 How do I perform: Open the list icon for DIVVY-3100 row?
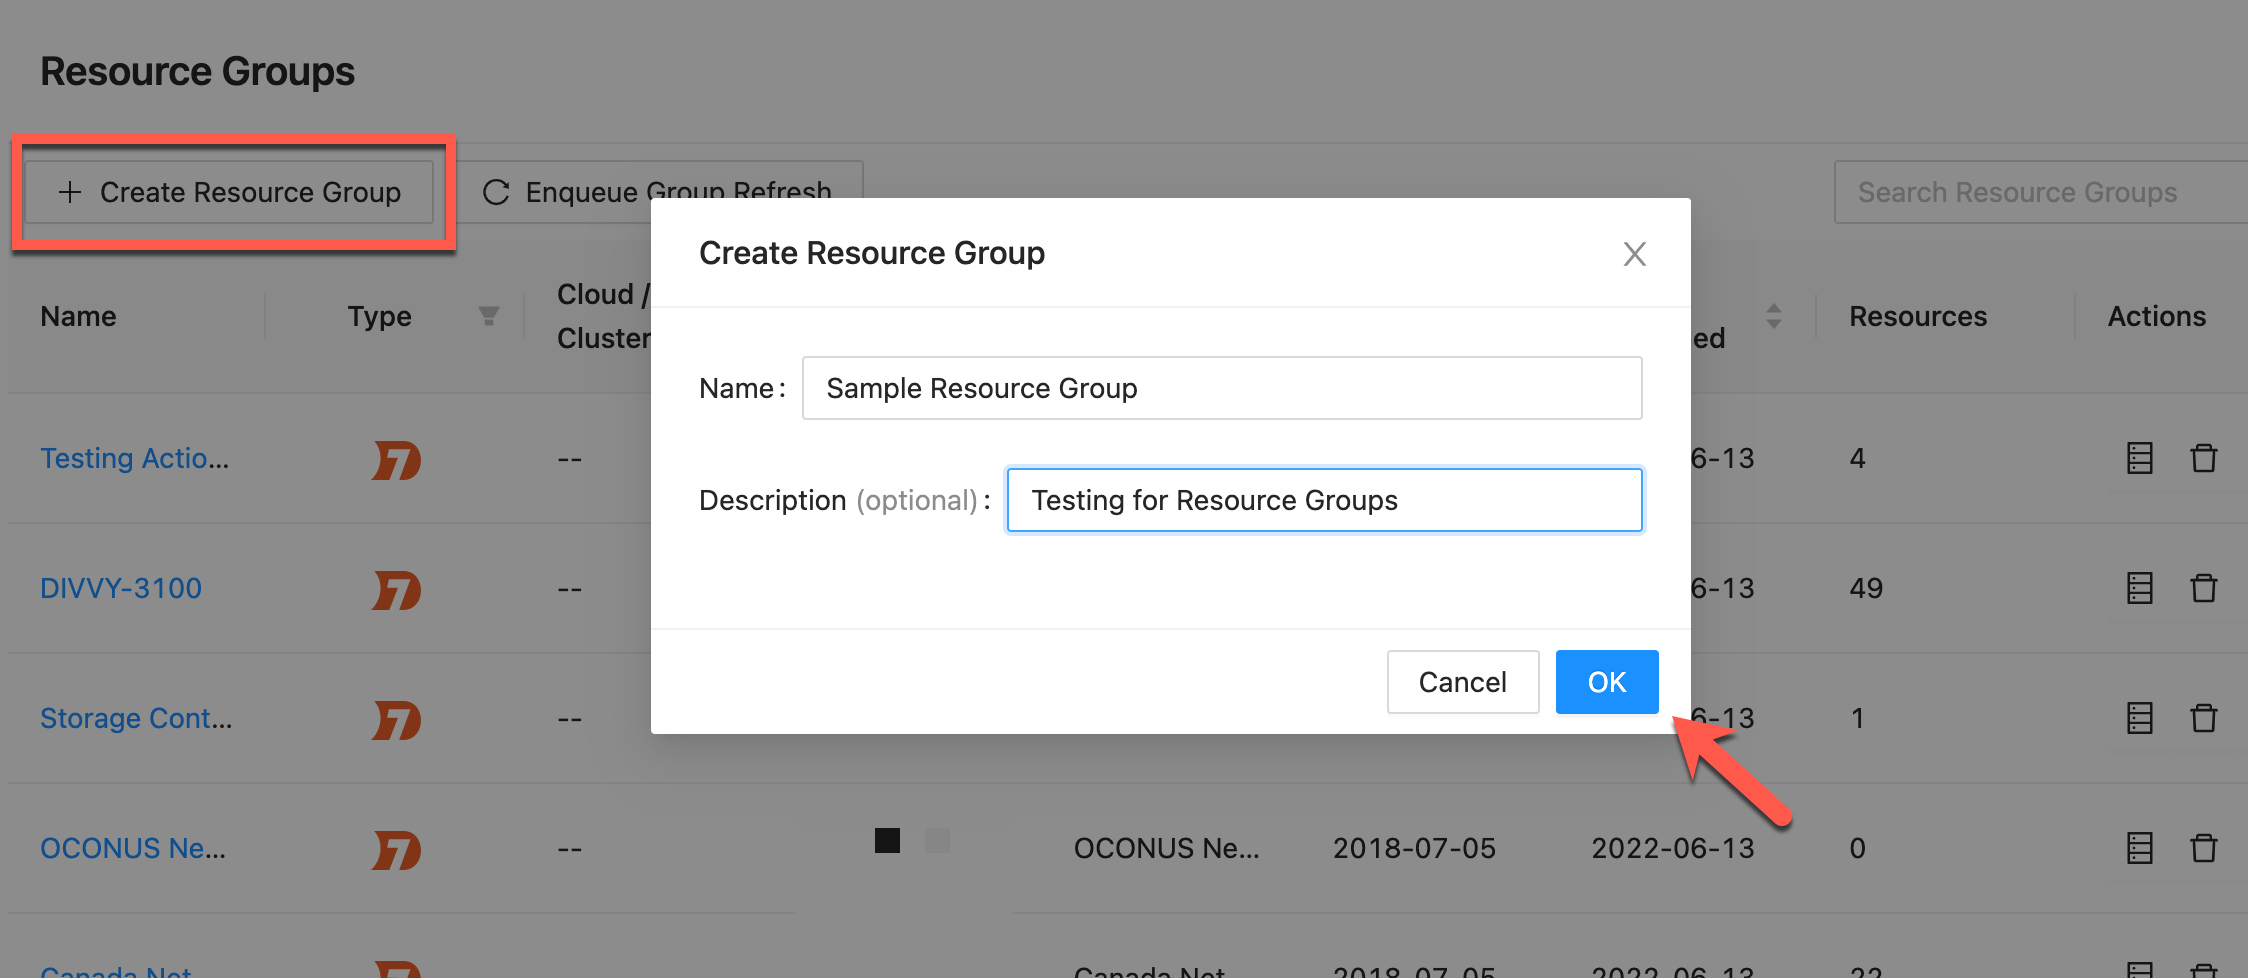(2139, 588)
